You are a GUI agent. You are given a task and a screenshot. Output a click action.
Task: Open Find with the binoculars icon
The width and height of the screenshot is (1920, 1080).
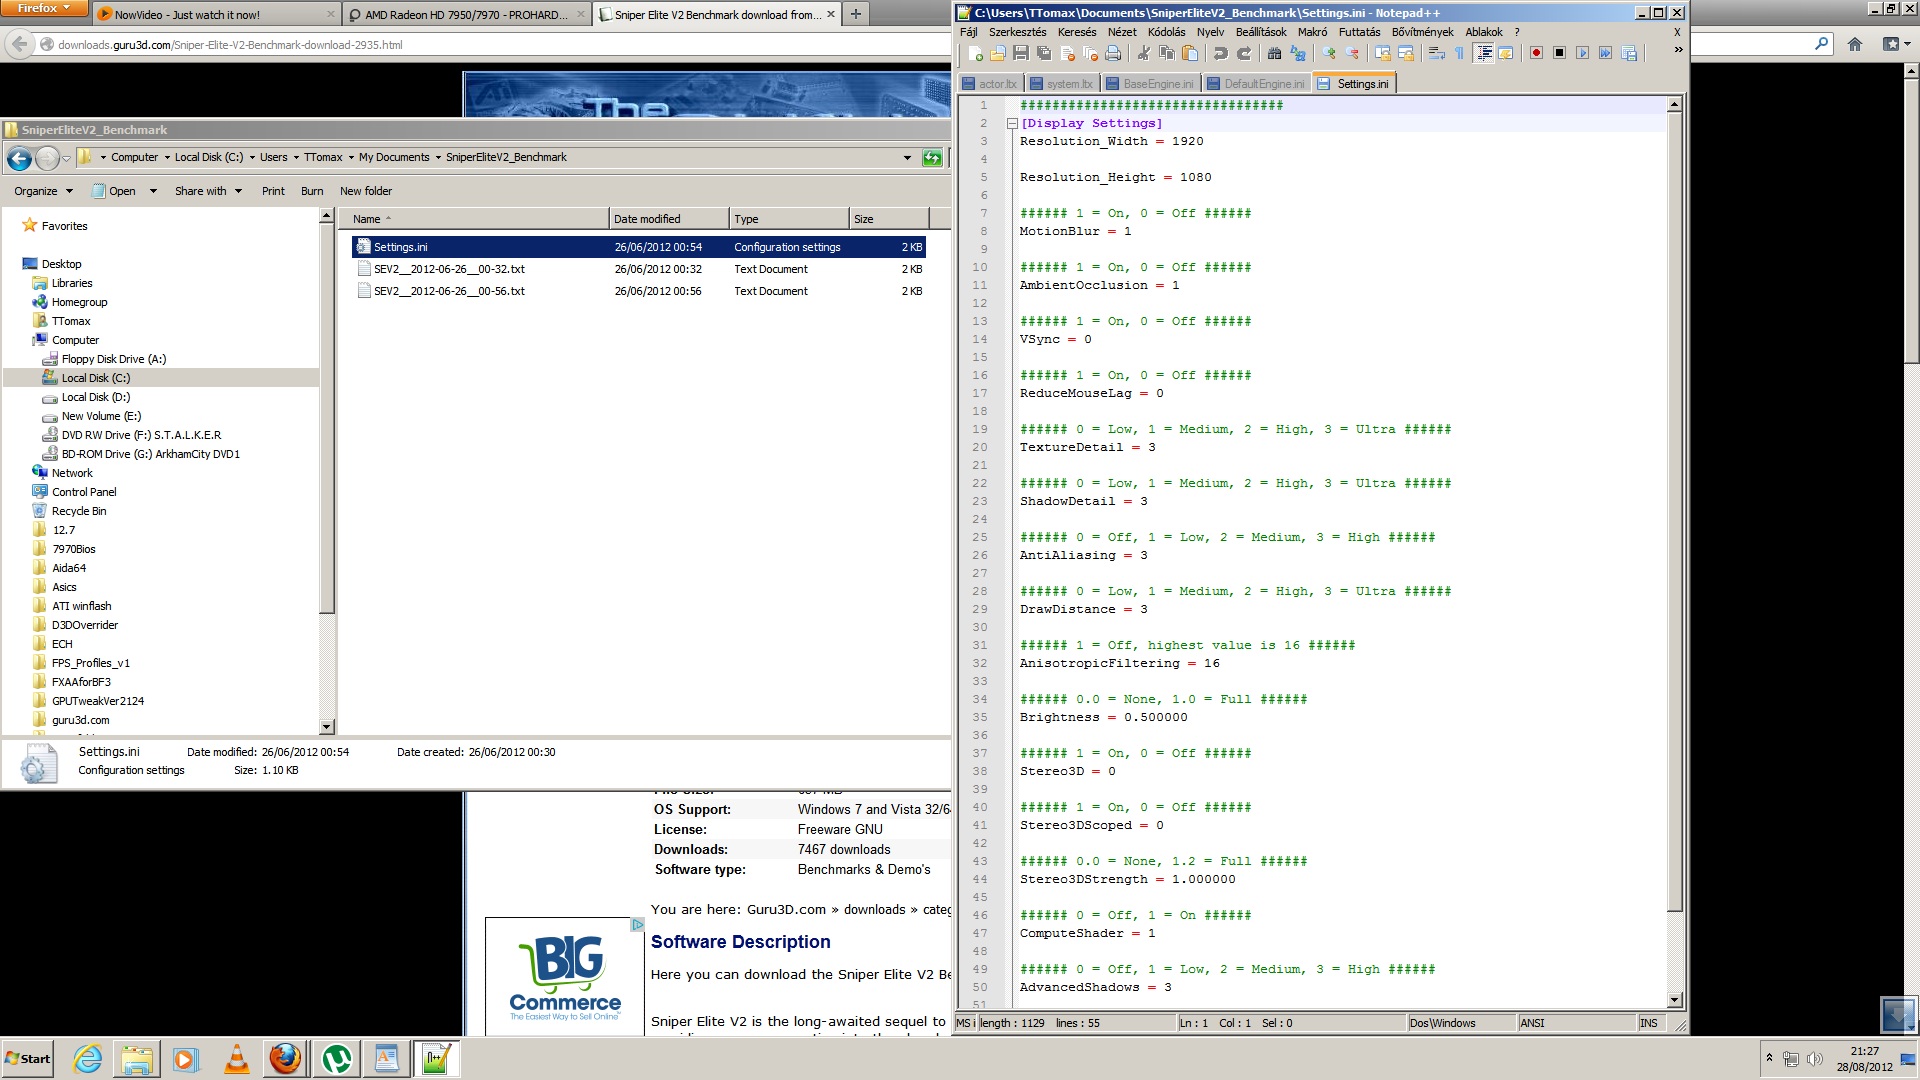1274,53
